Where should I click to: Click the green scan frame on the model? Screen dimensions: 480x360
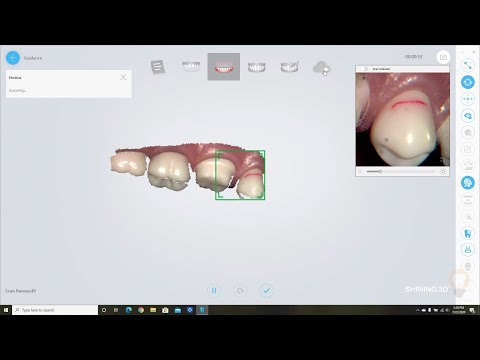pyautogui.click(x=240, y=175)
